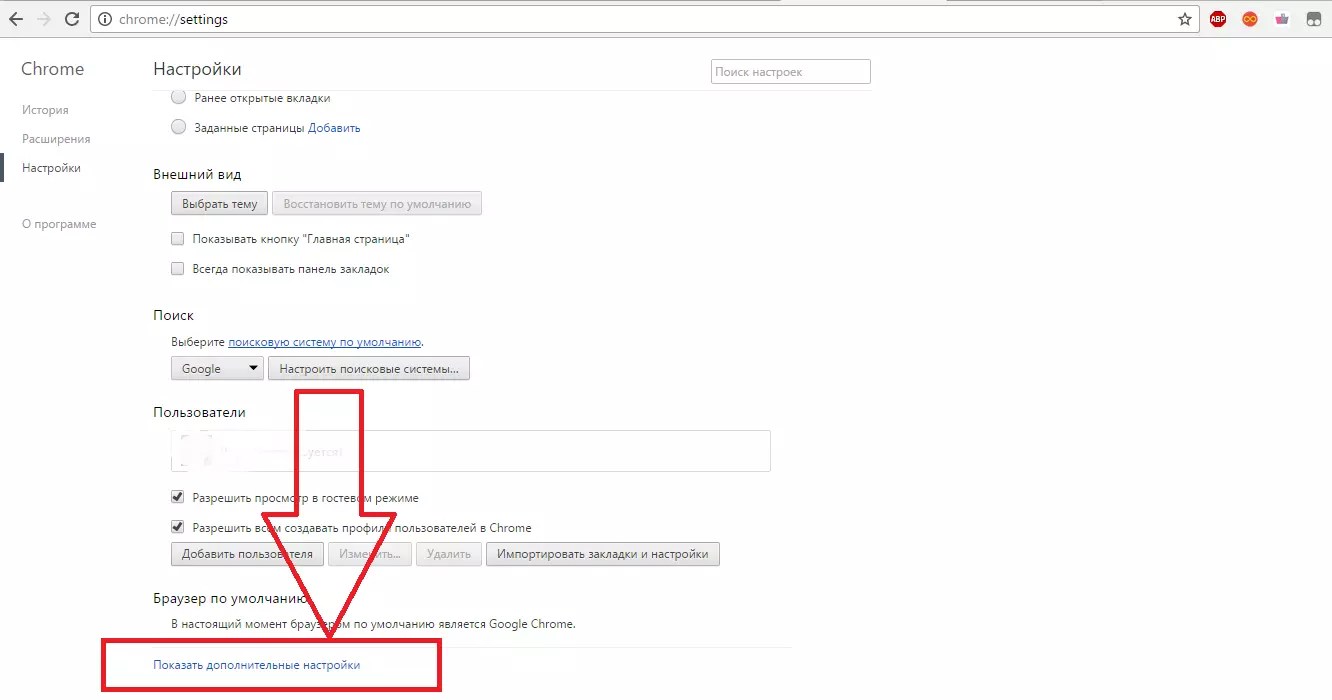Viewport: 1332px width, 700px height.
Task: Bookmark this page with the star icon
Action: click(1185, 19)
